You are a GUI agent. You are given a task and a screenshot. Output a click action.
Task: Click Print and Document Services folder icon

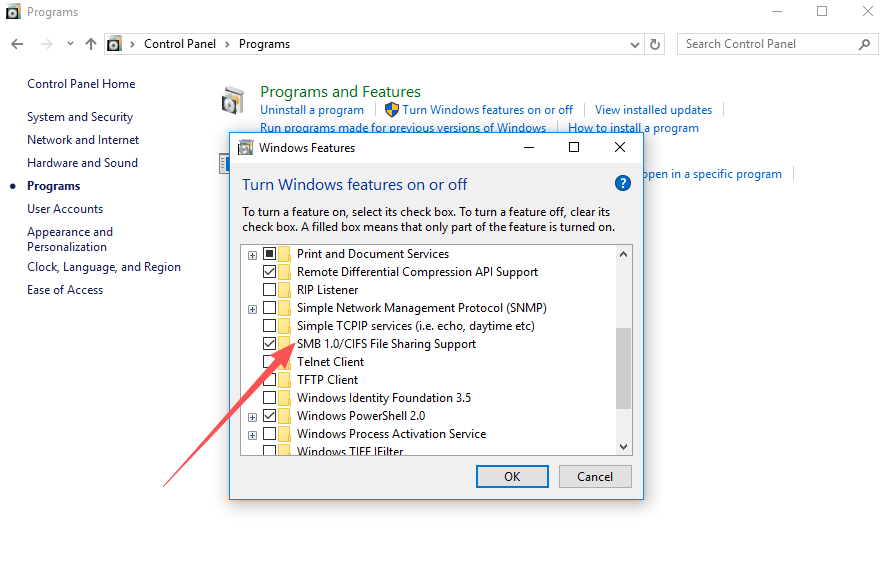click(285, 254)
